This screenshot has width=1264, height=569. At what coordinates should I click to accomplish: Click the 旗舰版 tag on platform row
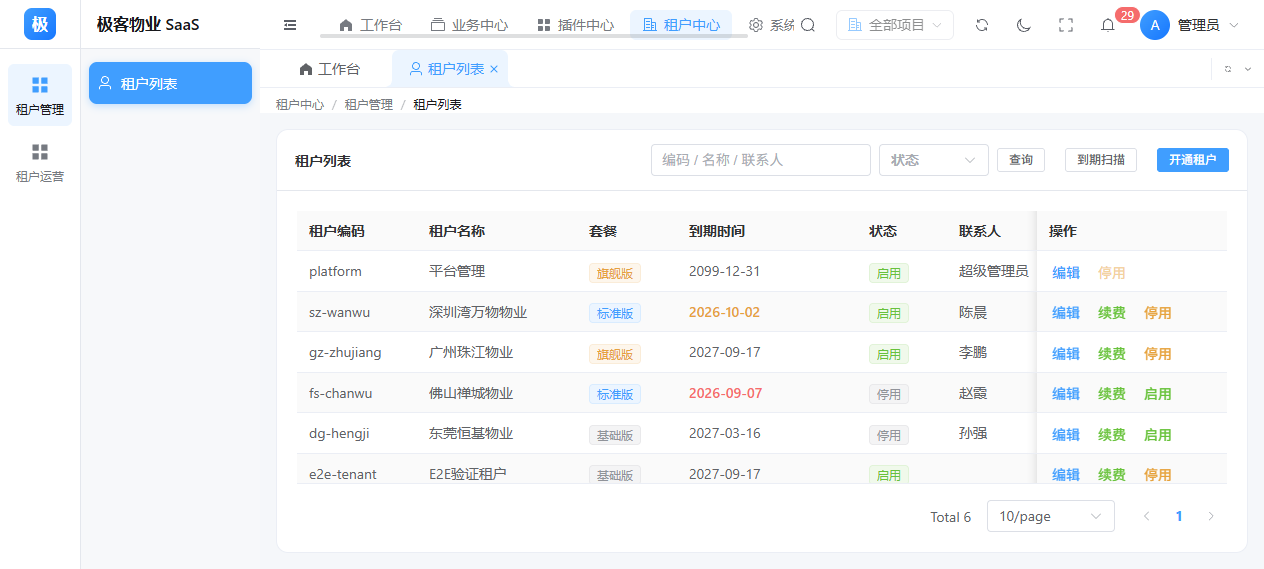615,273
